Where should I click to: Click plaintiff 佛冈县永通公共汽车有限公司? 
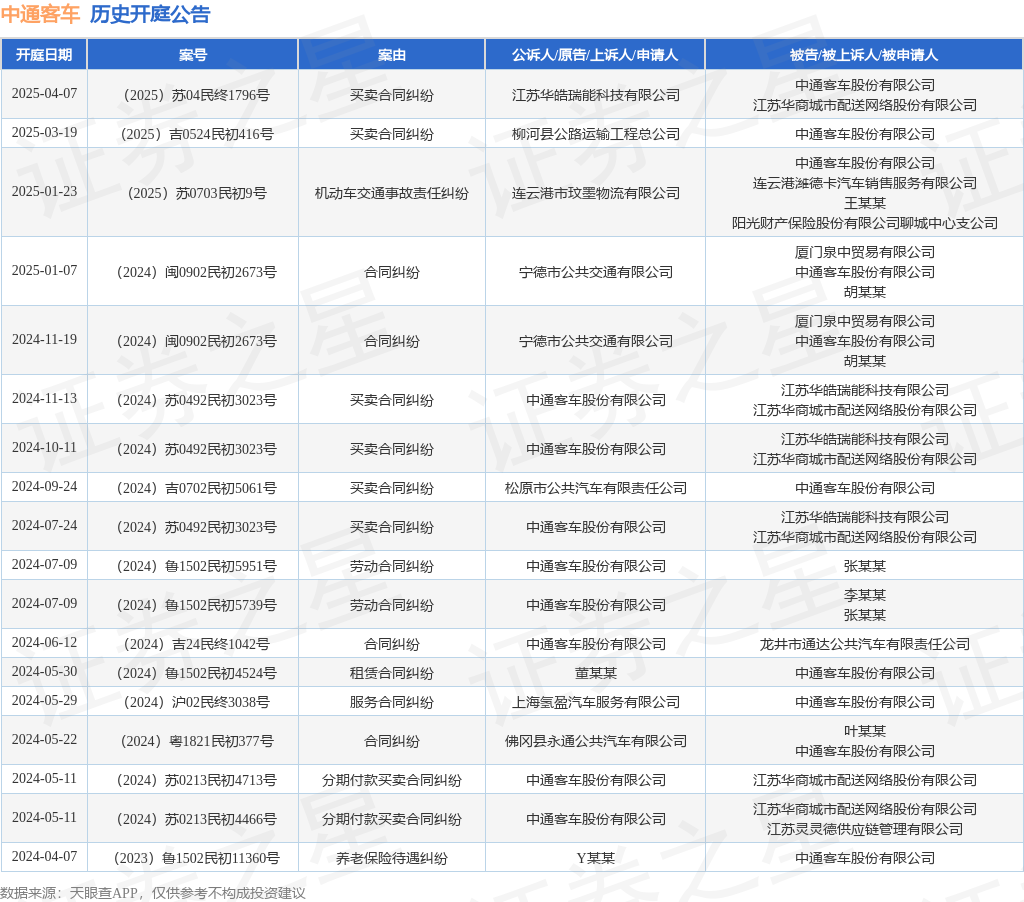pos(595,741)
